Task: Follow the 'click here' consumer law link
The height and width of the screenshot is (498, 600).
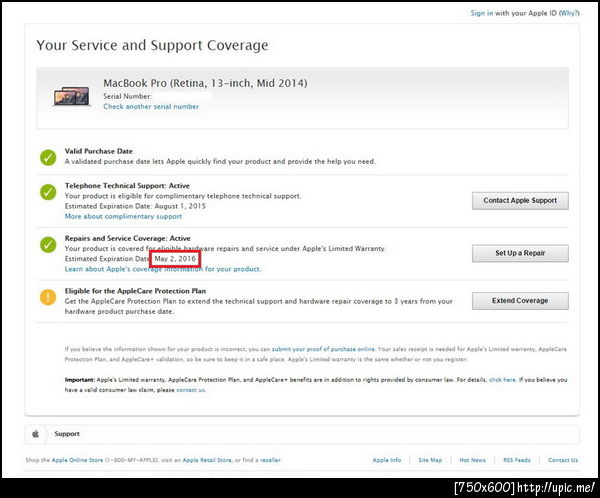Action: 502,380
